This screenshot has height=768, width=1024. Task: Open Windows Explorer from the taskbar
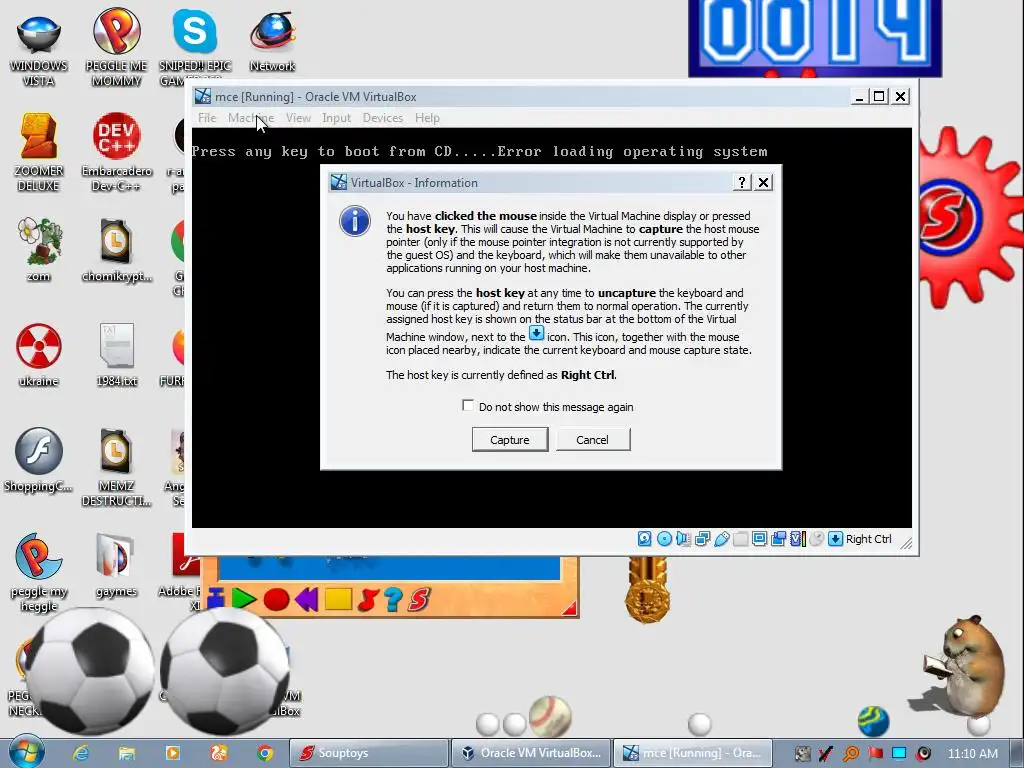click(x=127, y=753)
